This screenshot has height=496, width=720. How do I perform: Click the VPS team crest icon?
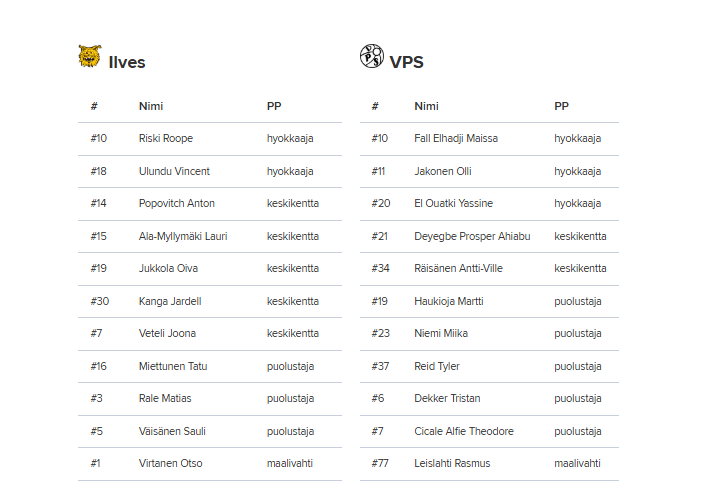click(371, 57)
